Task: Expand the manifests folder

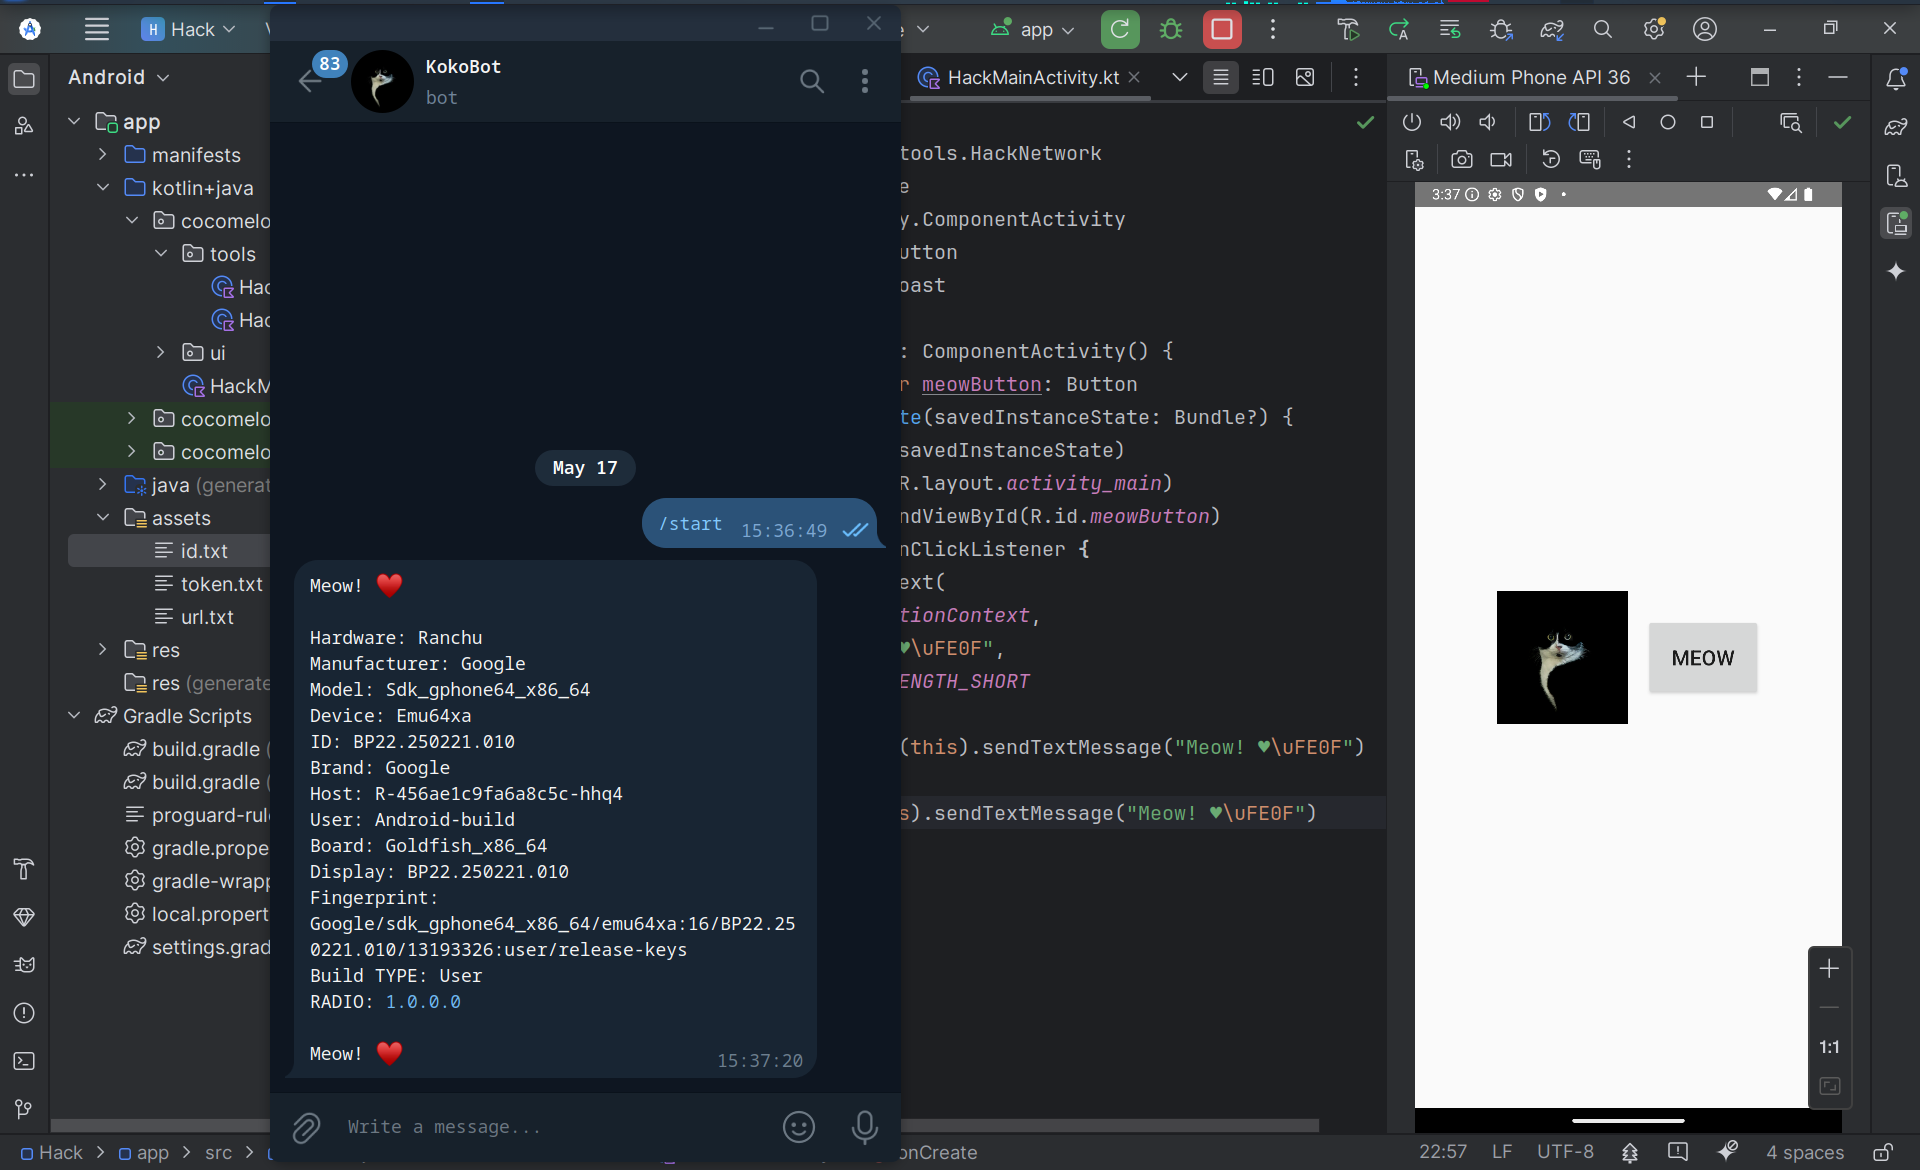Action: (103, 154)
